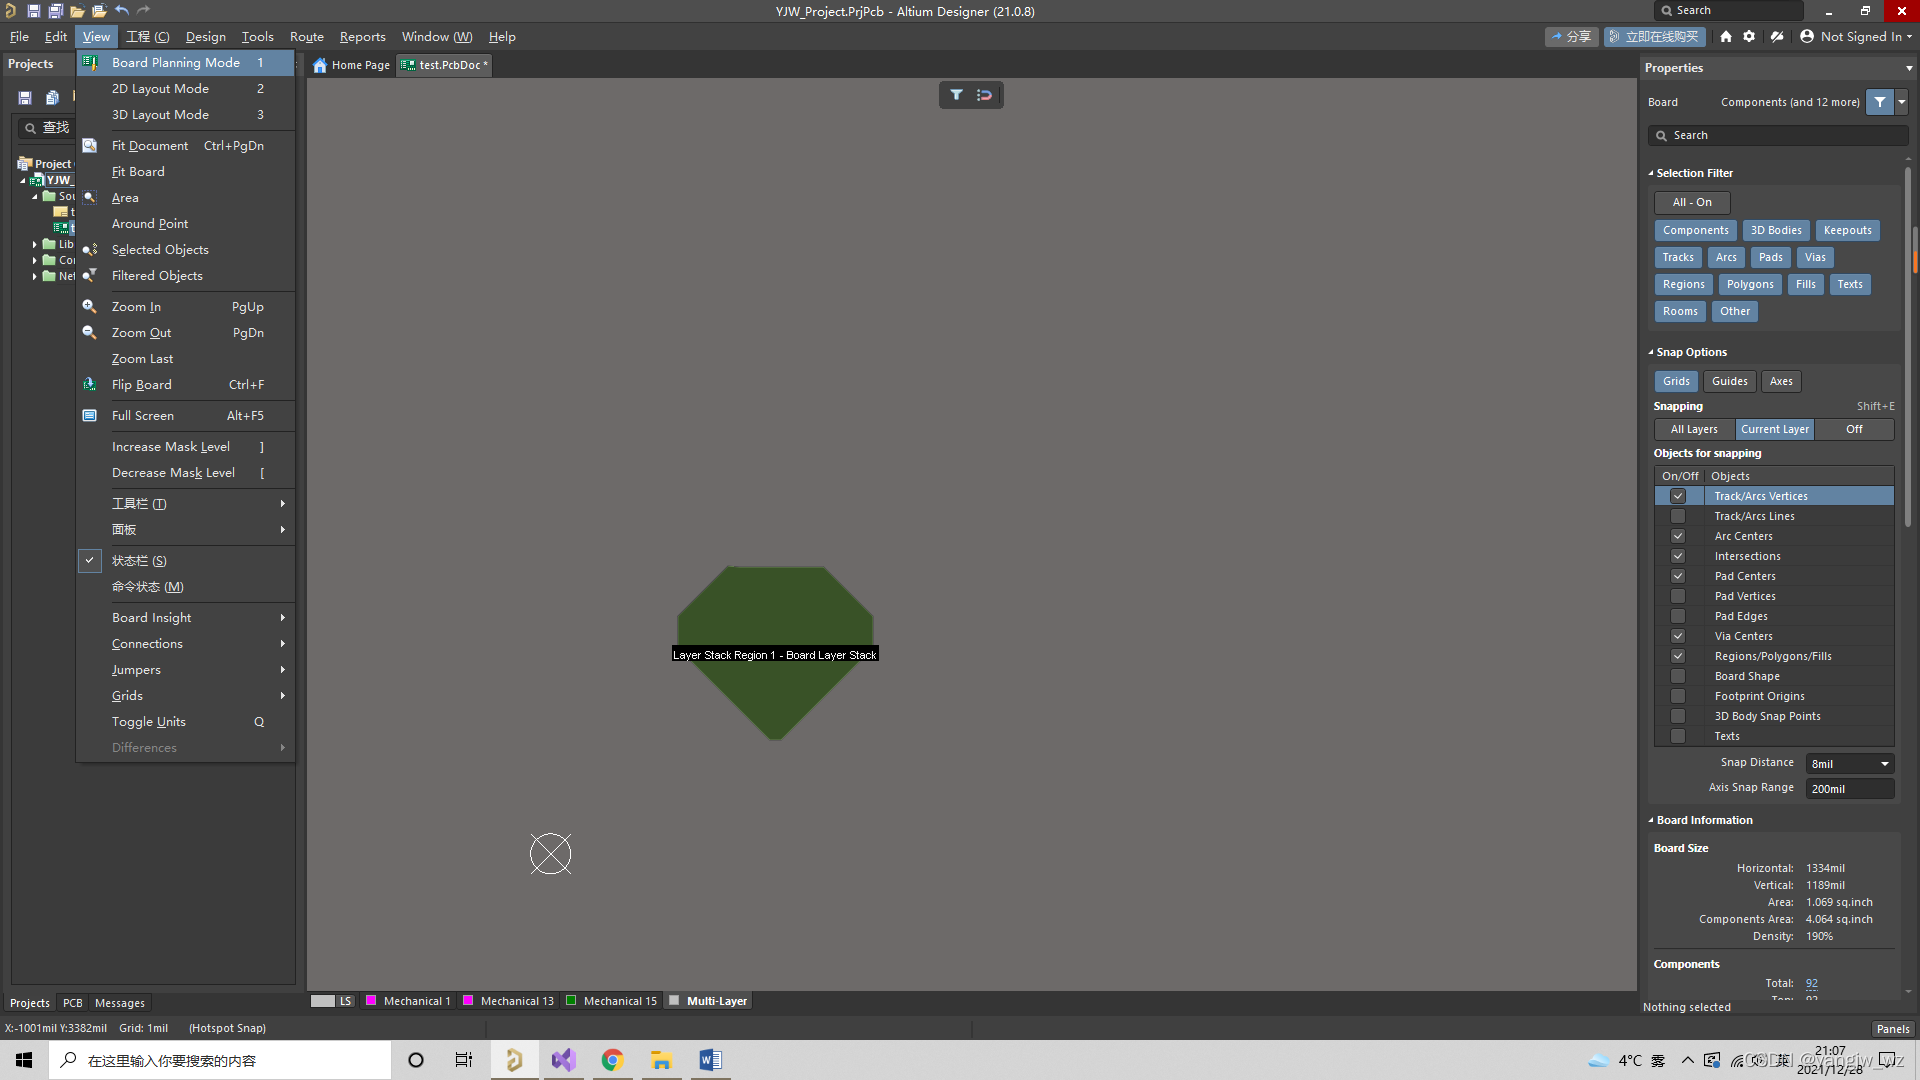Click the Zoom In magnifier icon
Screen dimensions: 1920x1080
[x=90, y=307]
